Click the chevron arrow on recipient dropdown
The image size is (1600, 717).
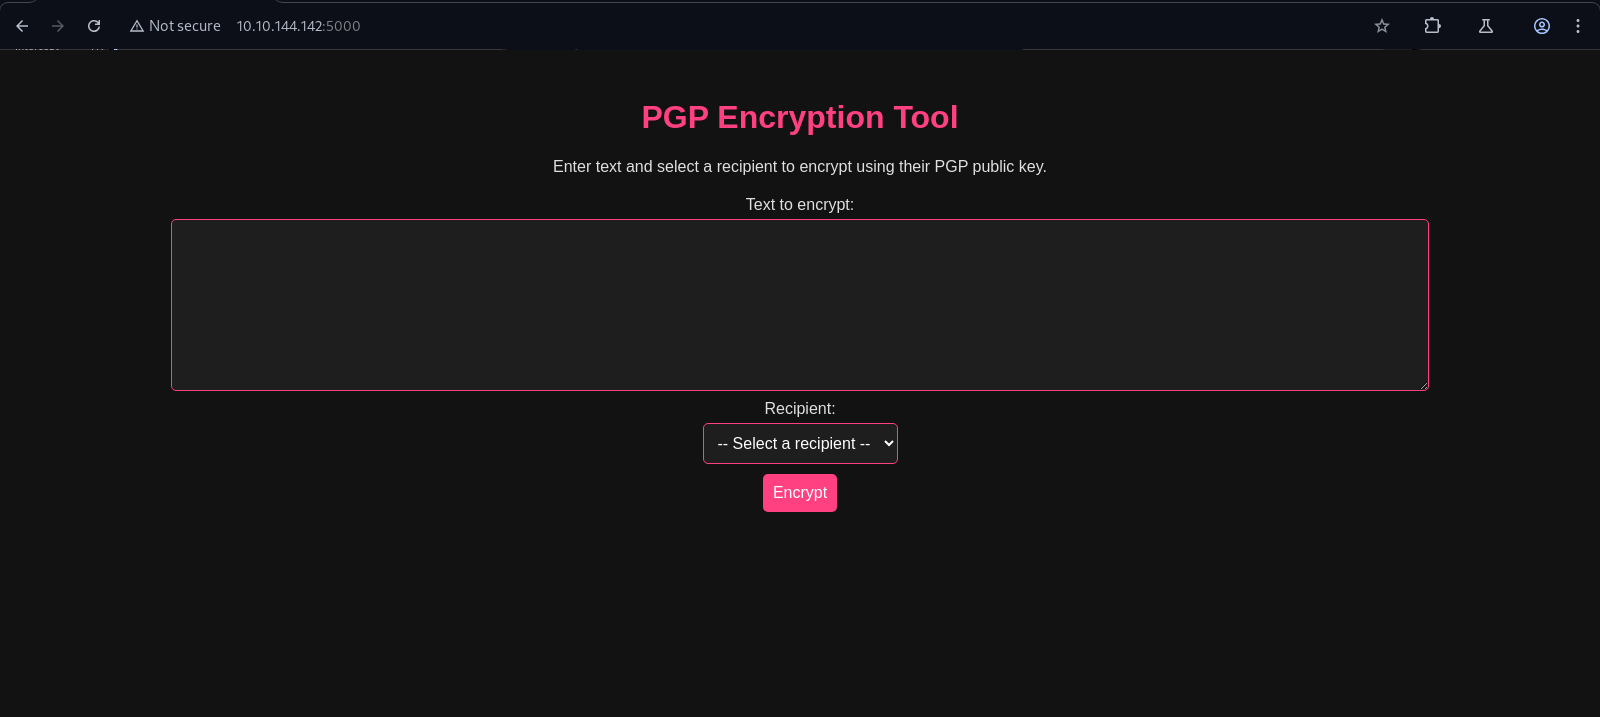tap(888, 444)
